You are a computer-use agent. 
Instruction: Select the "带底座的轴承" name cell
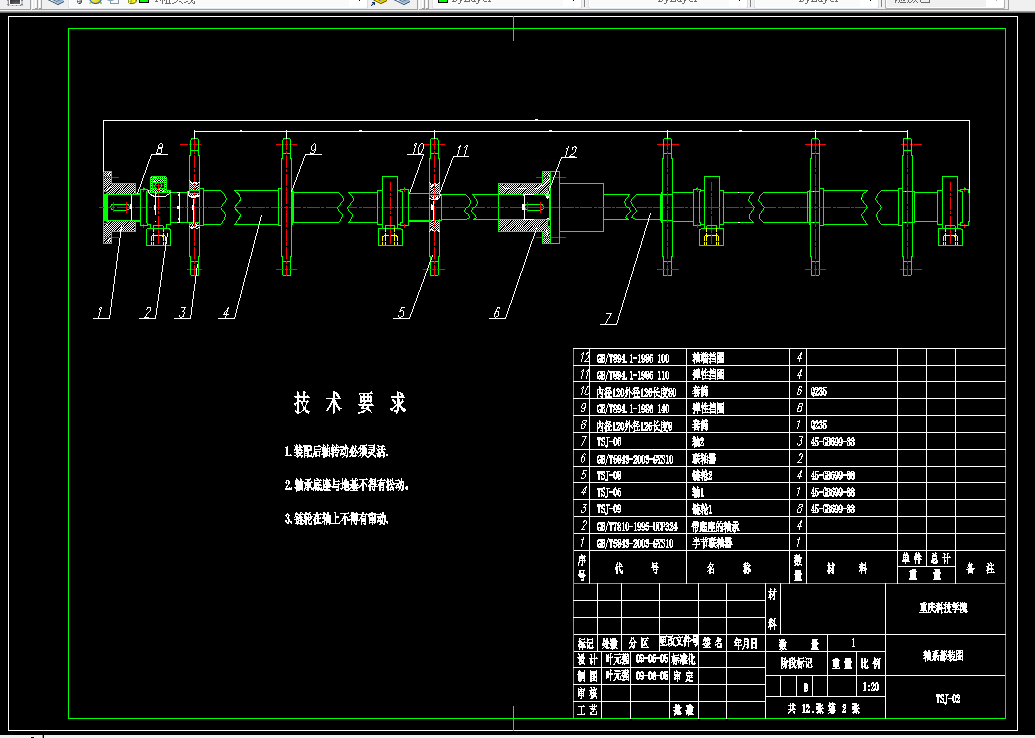pos(716,527)
